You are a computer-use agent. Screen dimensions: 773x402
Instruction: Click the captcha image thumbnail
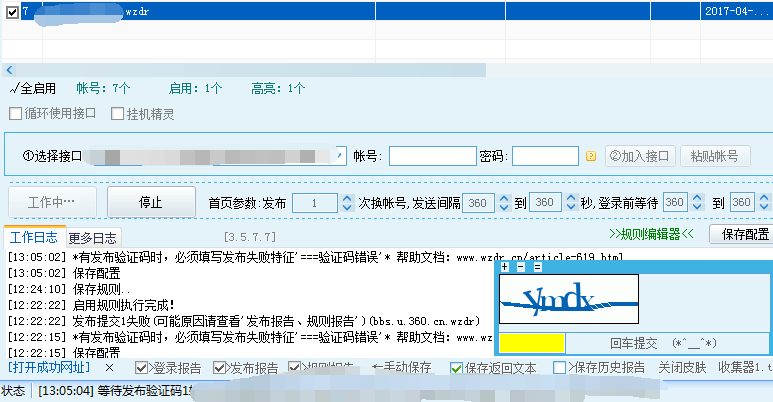tap(569, 299)
